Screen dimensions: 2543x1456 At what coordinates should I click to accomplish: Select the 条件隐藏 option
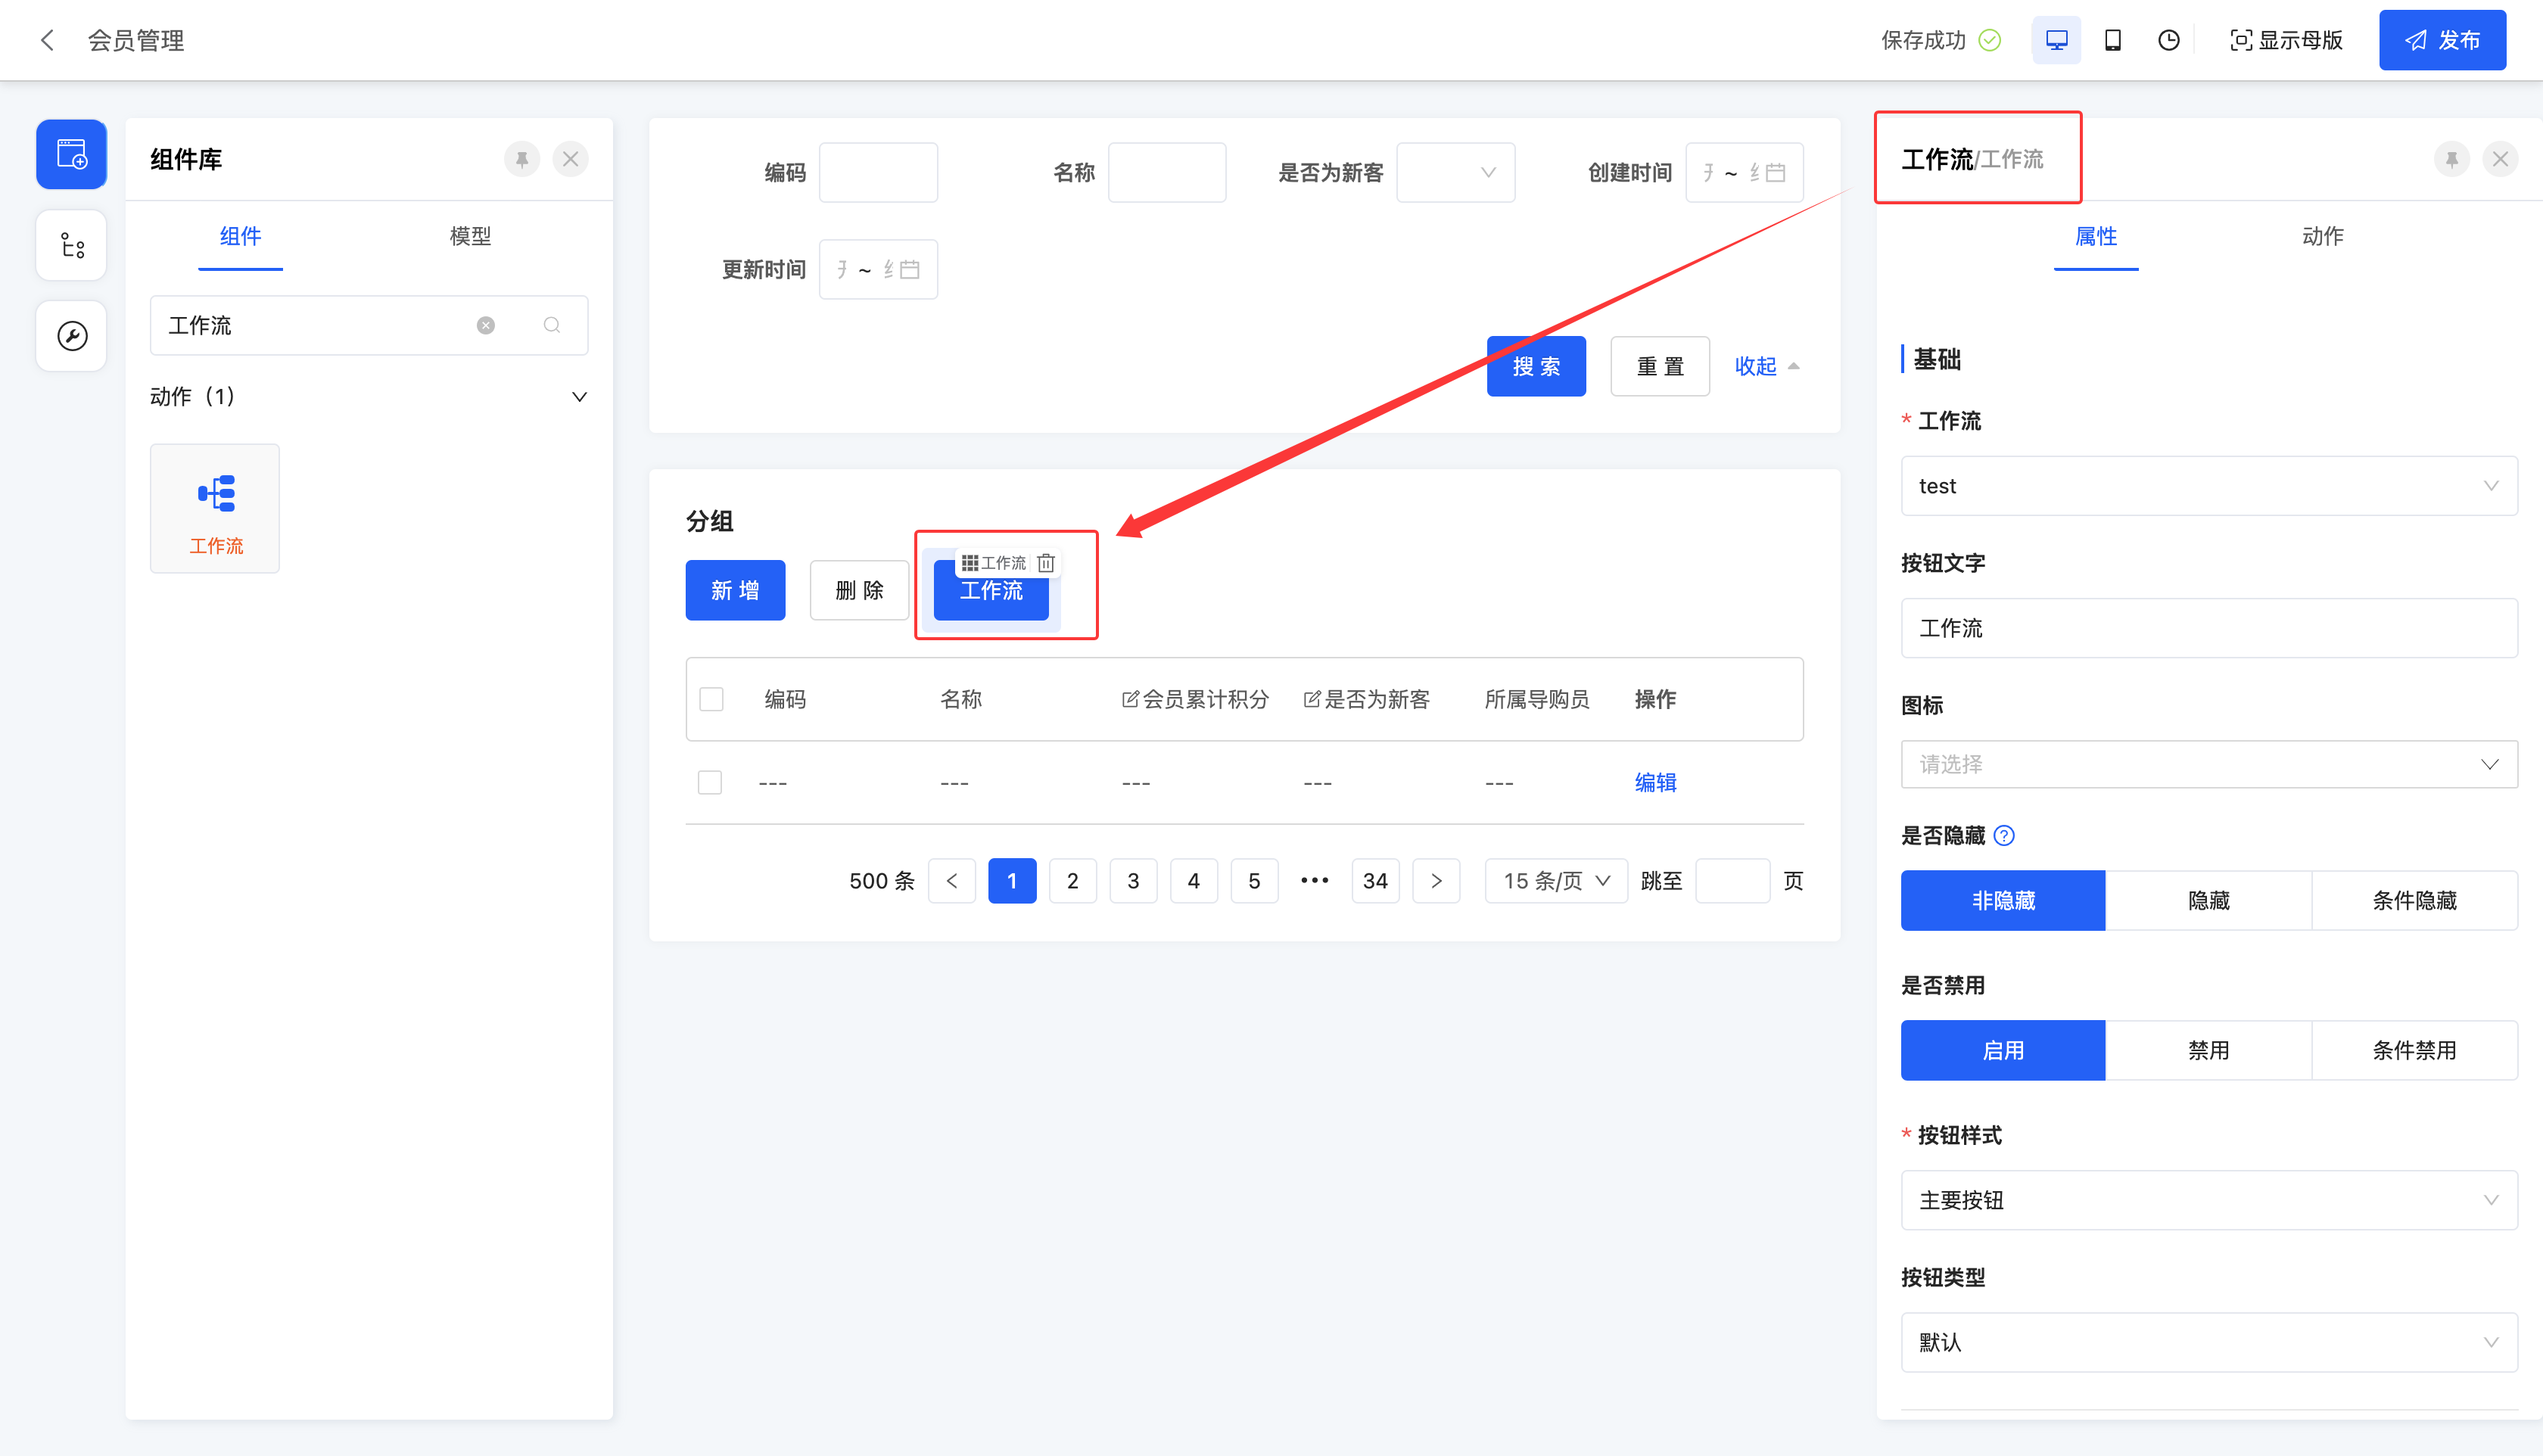pyautogui.click(x=2414, y=900)
